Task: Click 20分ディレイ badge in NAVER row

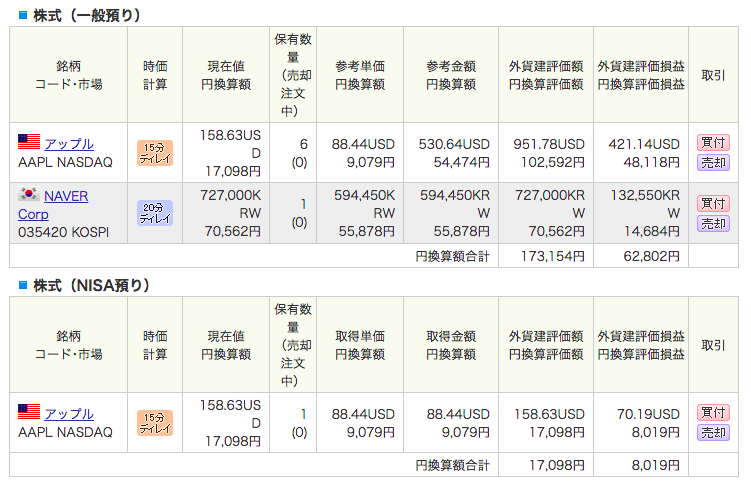Action: (155, 213)
